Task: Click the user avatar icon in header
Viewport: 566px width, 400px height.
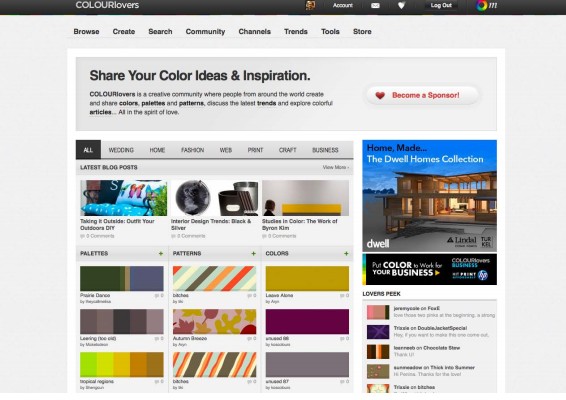Action: [310, 5]
